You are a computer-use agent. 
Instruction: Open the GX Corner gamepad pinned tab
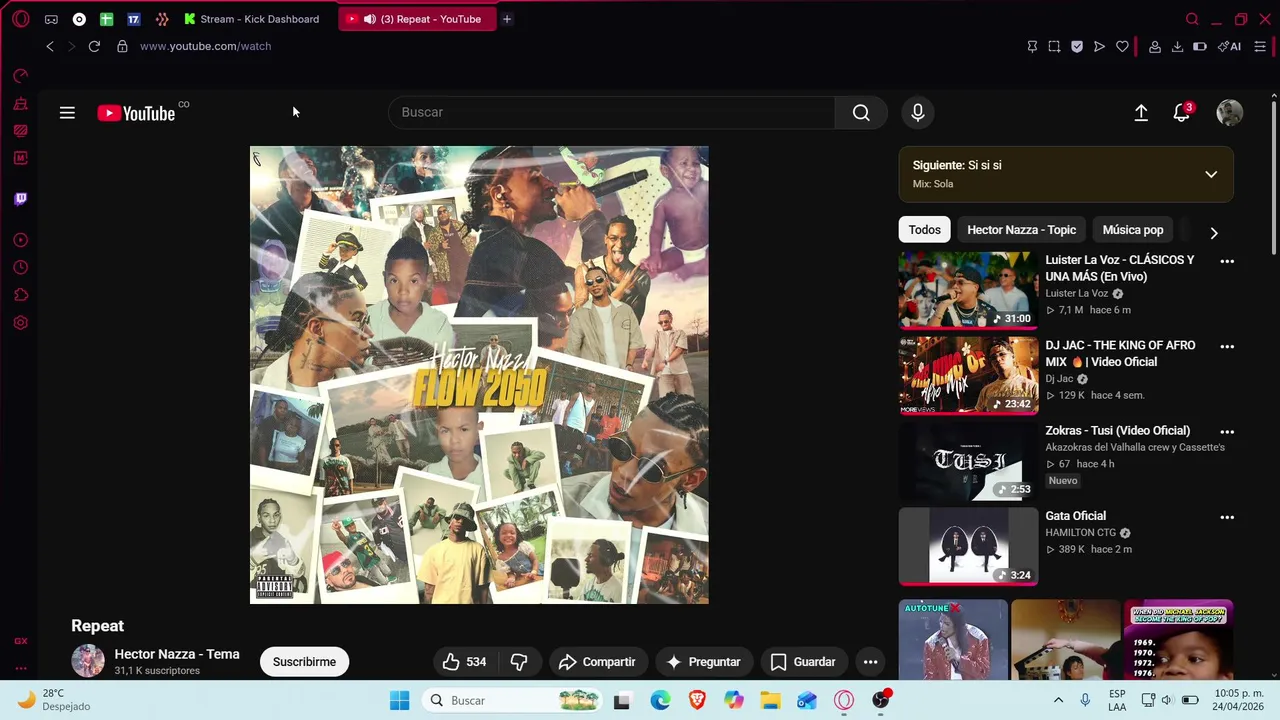[x=51, y=19]
